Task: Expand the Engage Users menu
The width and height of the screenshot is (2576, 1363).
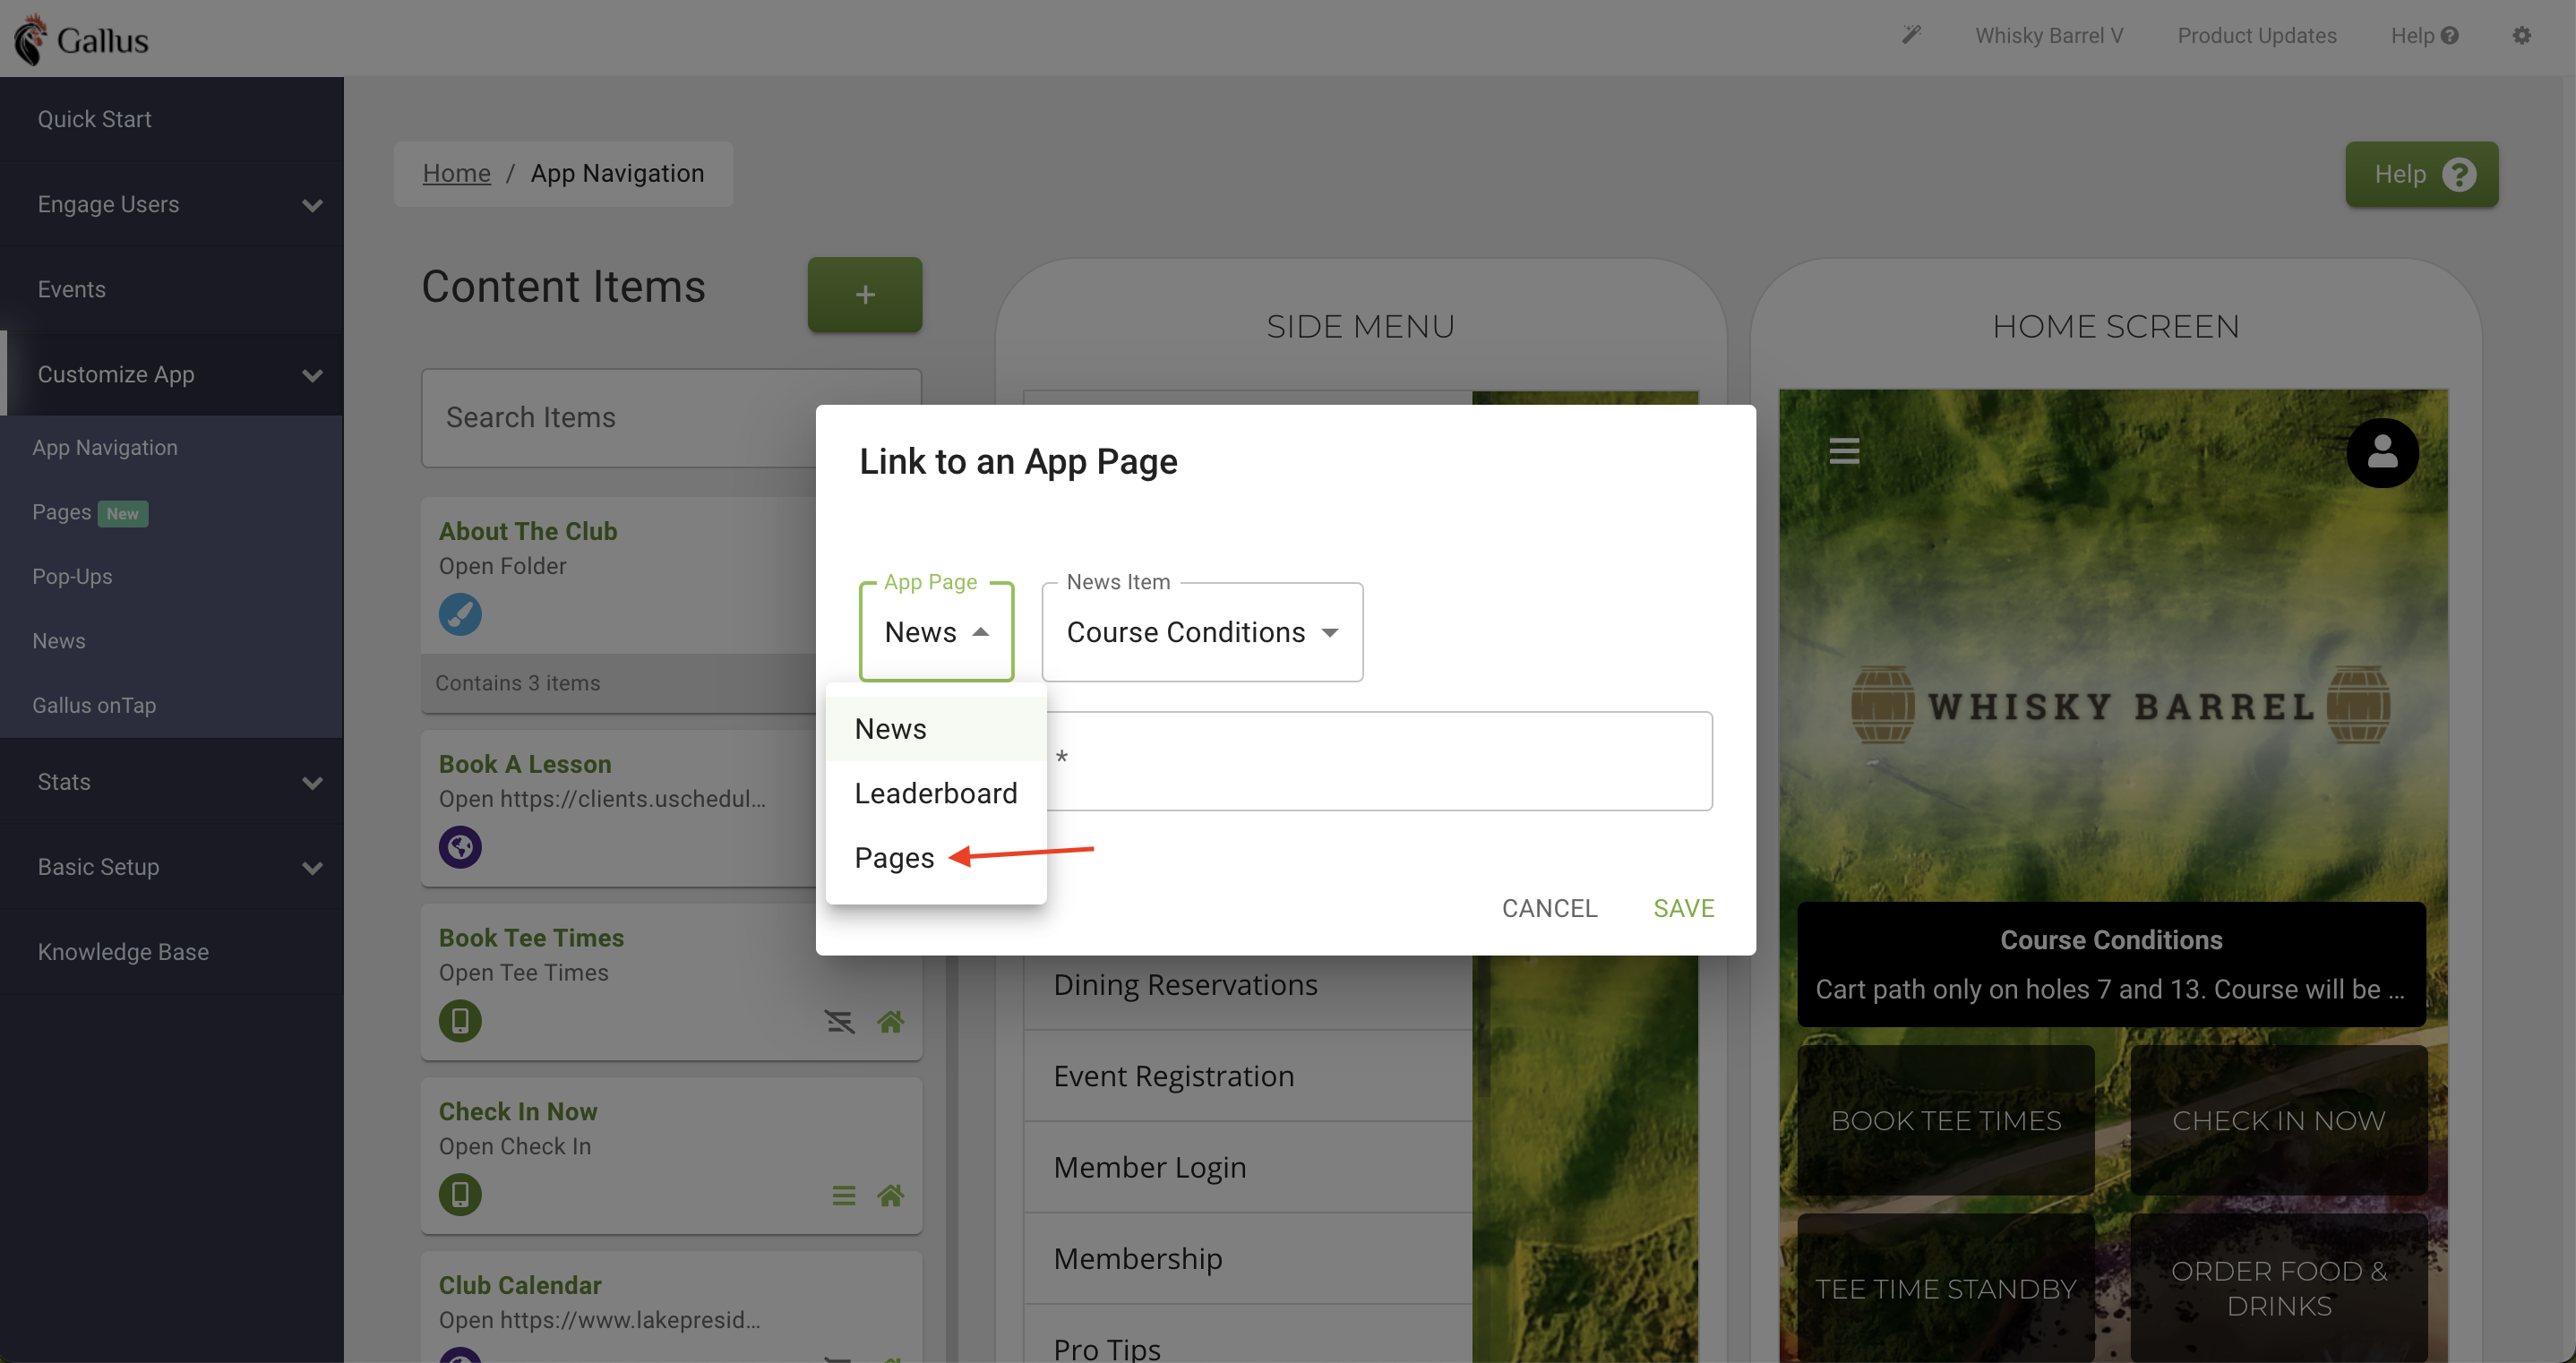Action: click(172, 204)
